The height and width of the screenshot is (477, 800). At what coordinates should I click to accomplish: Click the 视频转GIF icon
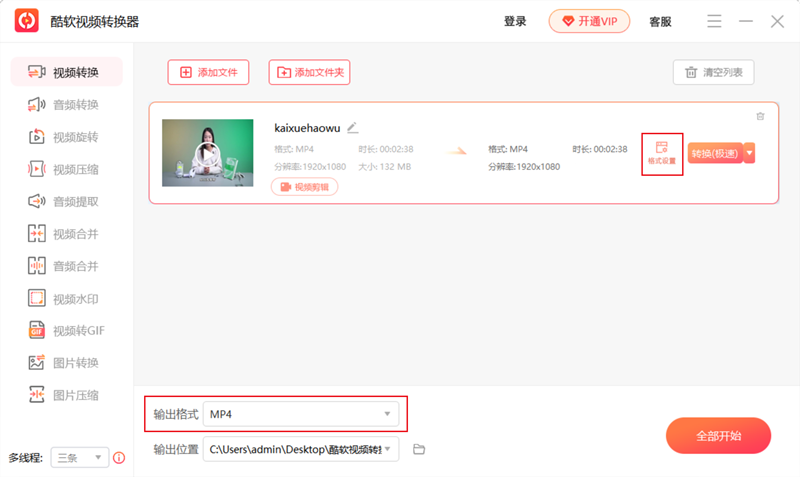click(x=37, y=330)
